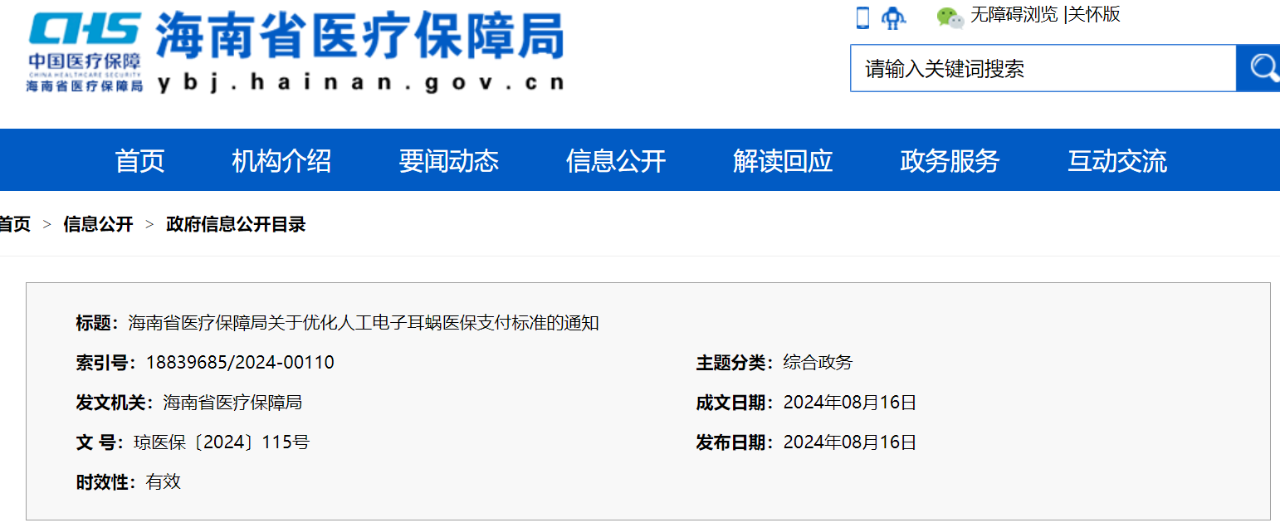
Task: Click the WeChat icon in header
Action: click(949, 17)
